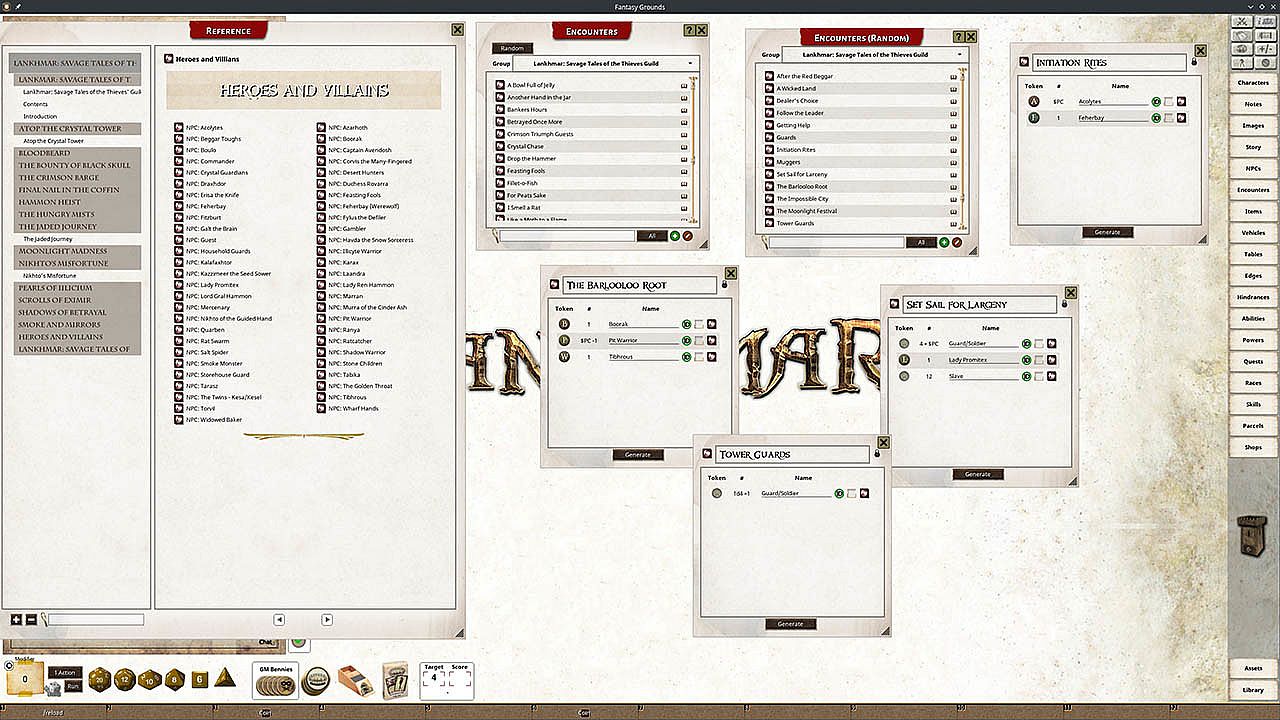This screenshot has width=1280, height=720.
Task: Roll the d20 die
Action: click(101, 679)
